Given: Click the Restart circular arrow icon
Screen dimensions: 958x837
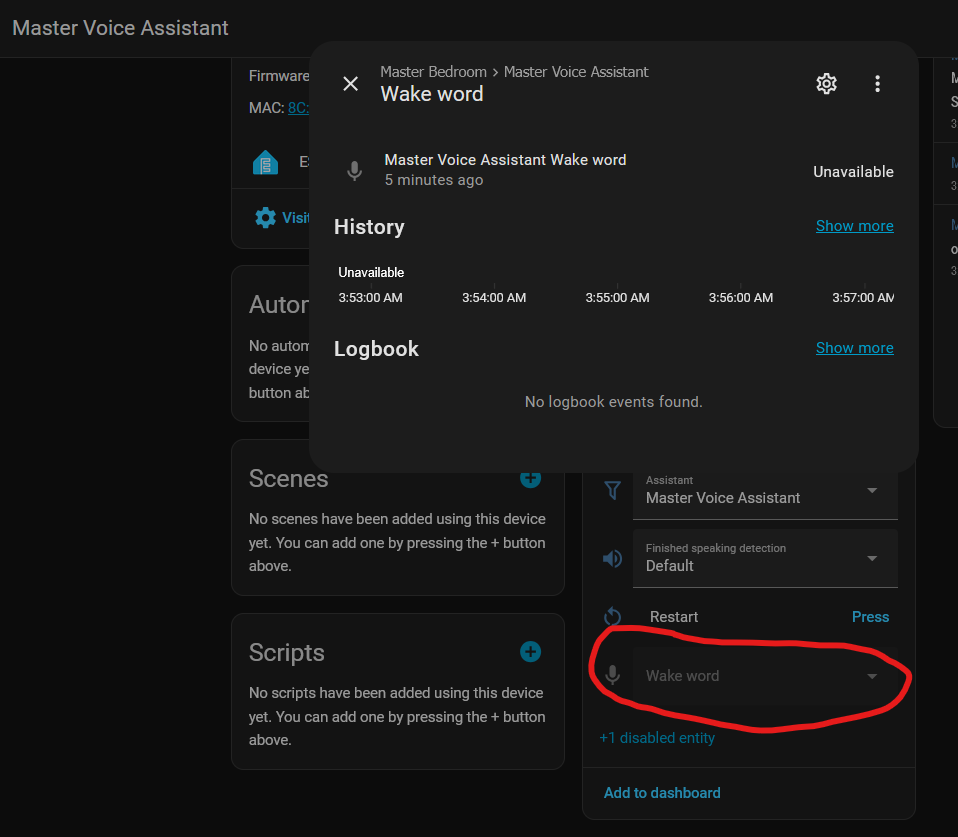Looking at the screenshot, I should click(x=613, y=618).
